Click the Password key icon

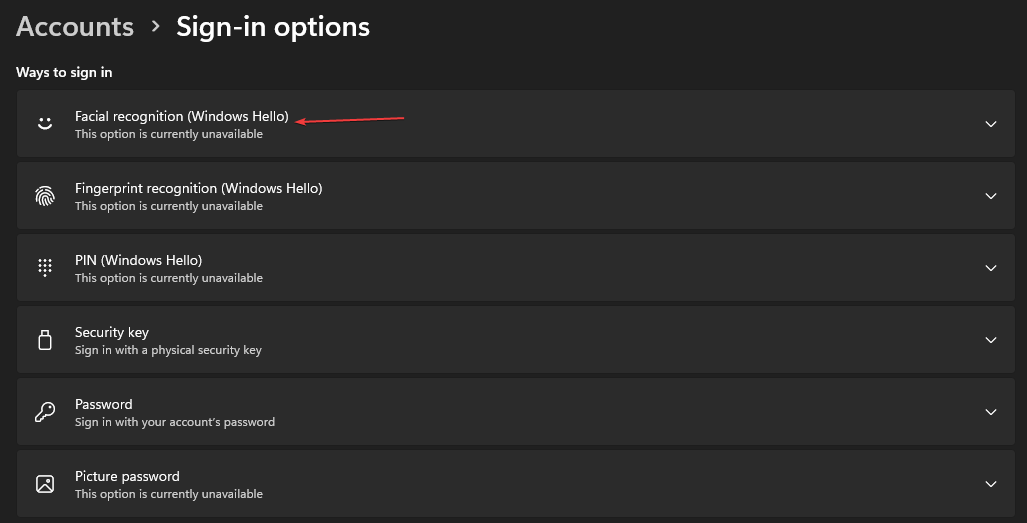point(44,412)
